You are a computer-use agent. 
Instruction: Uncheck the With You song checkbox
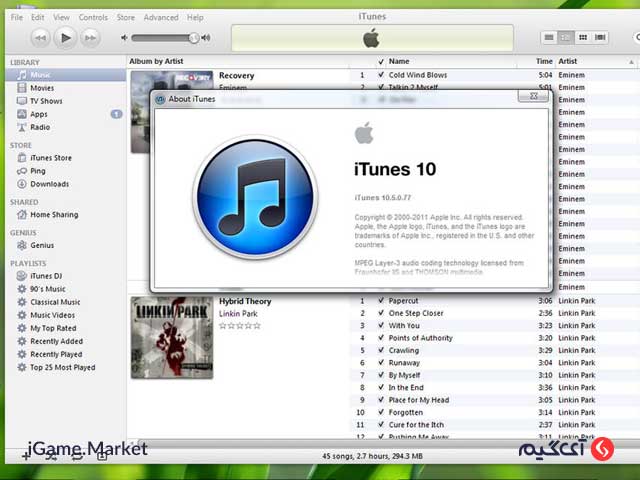coord(381,326)
